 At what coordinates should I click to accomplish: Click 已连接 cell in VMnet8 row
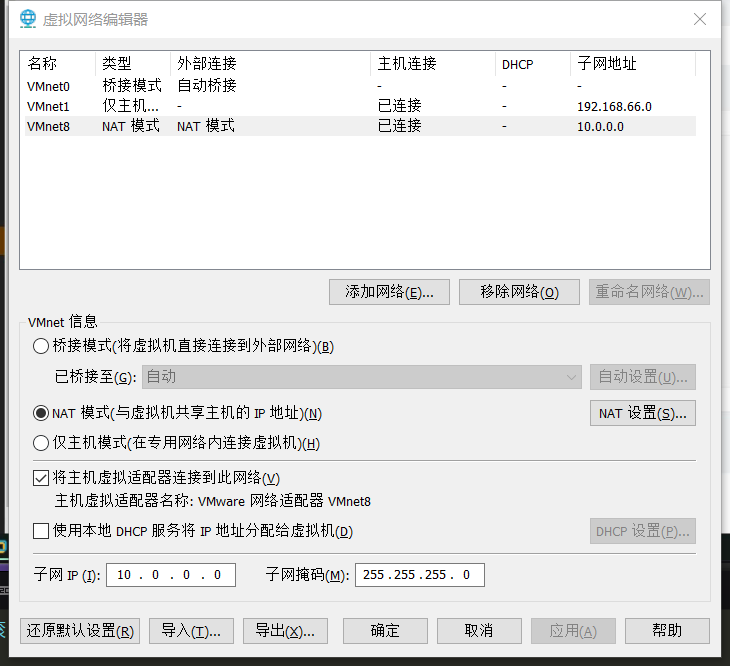click(x=399, y=126)
